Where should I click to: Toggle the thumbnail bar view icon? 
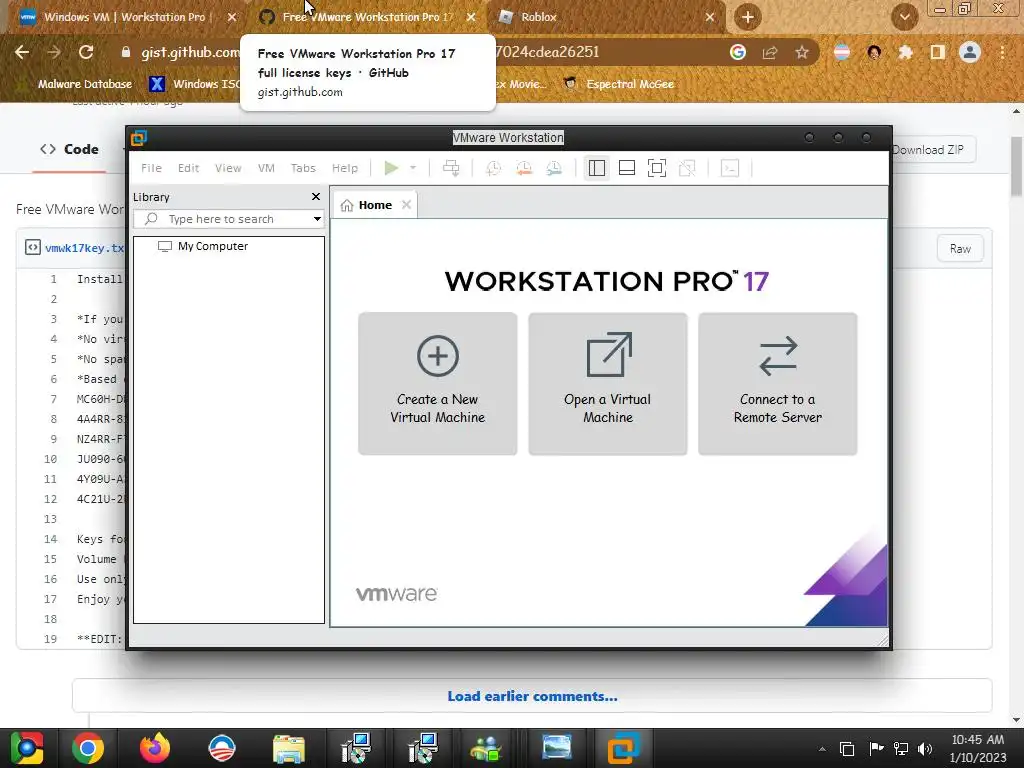[627, 168]
